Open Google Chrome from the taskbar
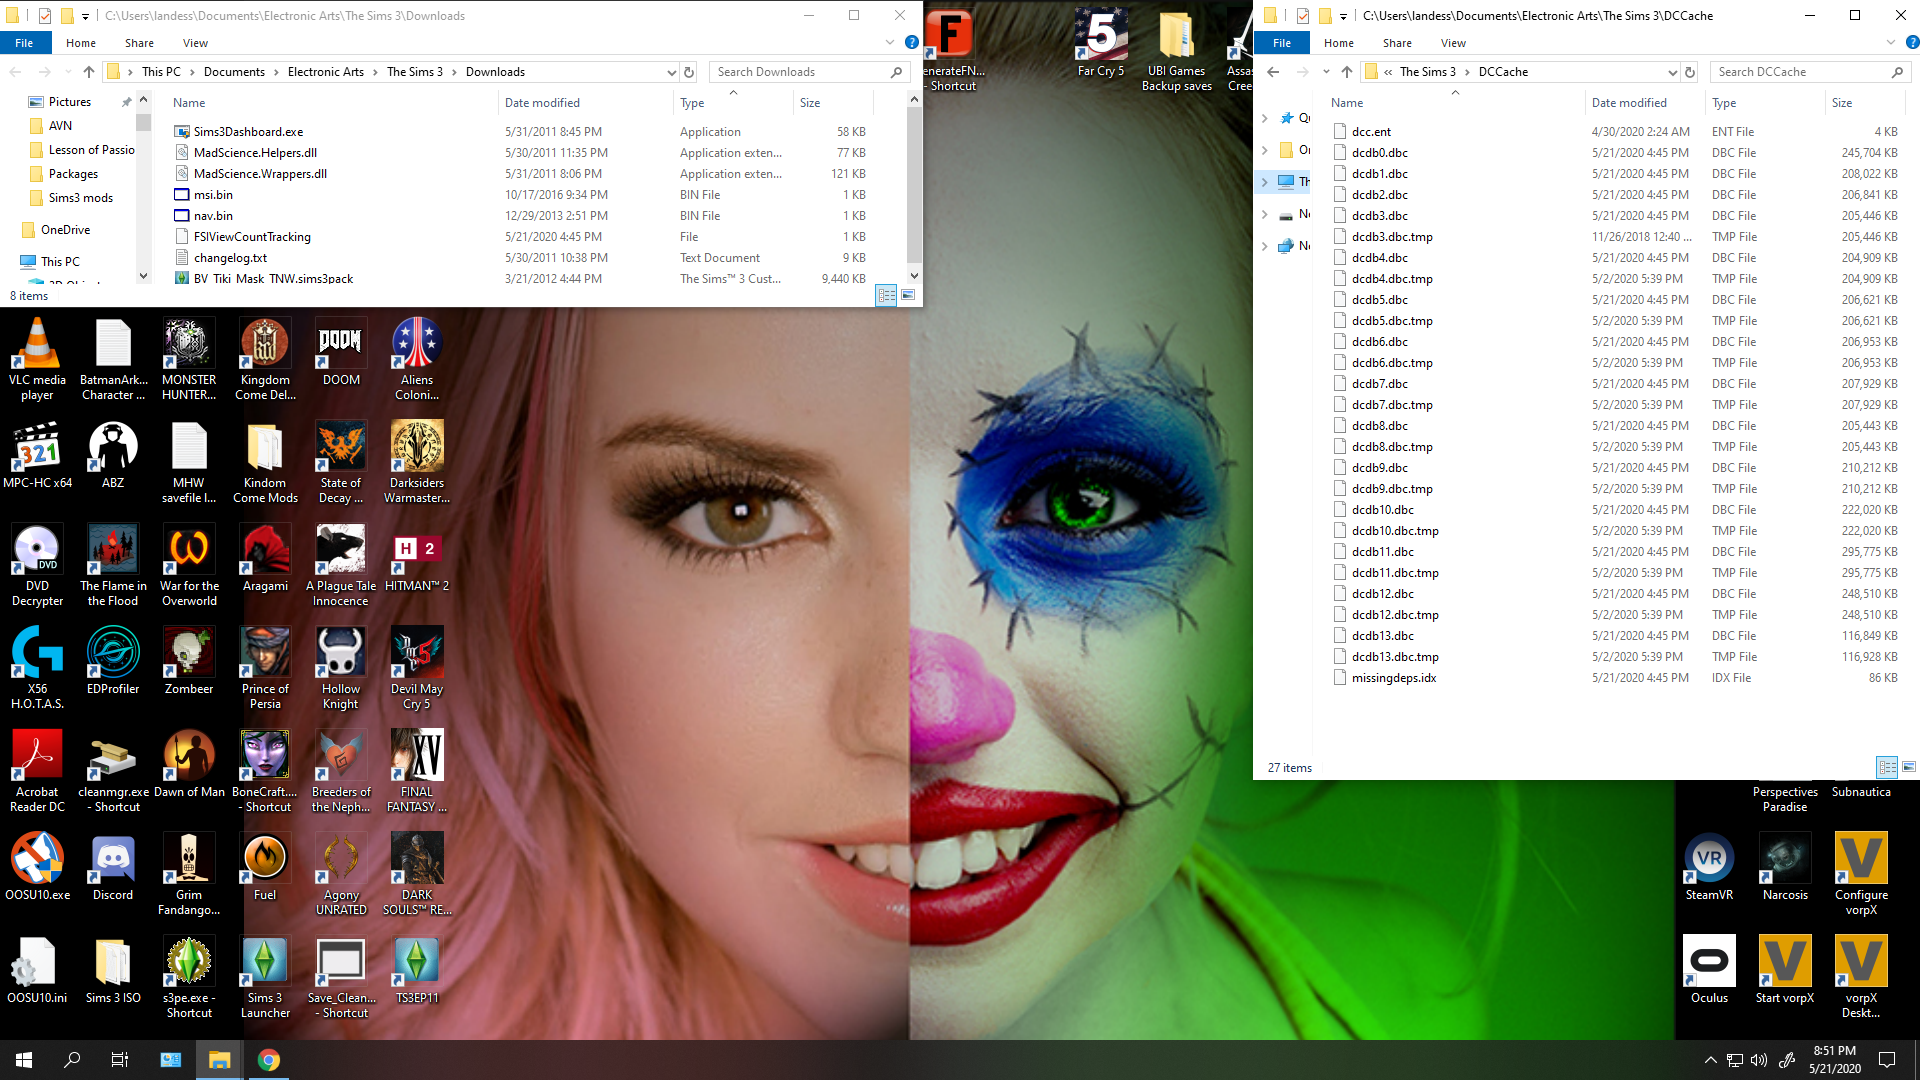 (268, 1060)
